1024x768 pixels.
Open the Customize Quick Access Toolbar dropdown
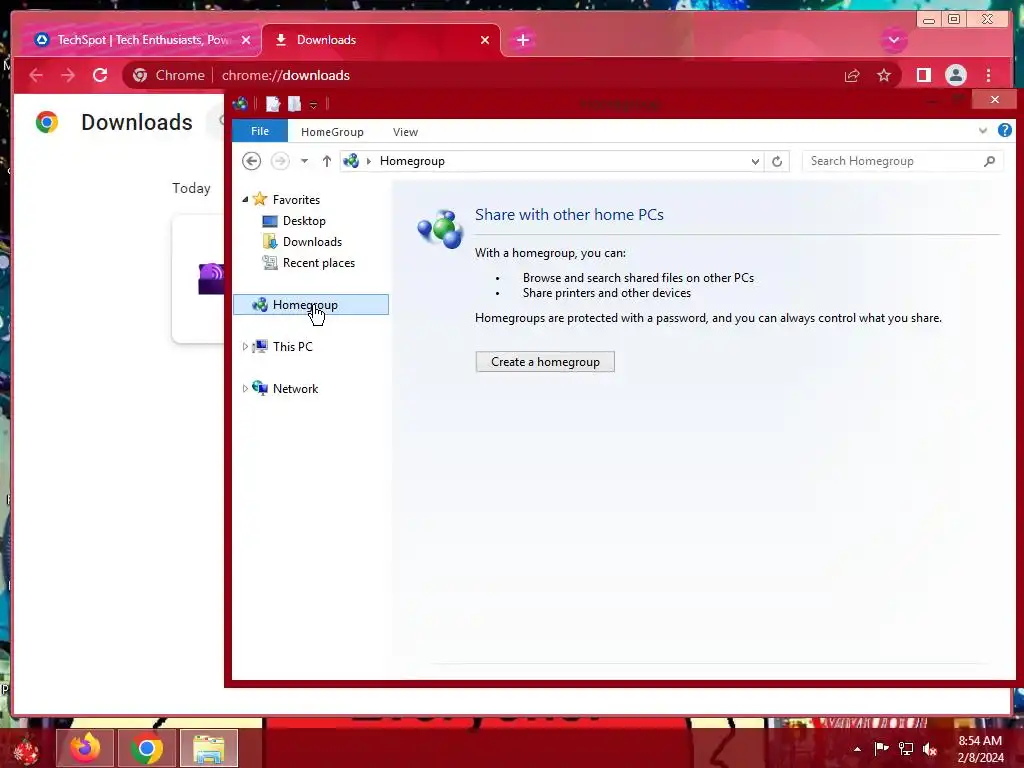tap(313, 105)
